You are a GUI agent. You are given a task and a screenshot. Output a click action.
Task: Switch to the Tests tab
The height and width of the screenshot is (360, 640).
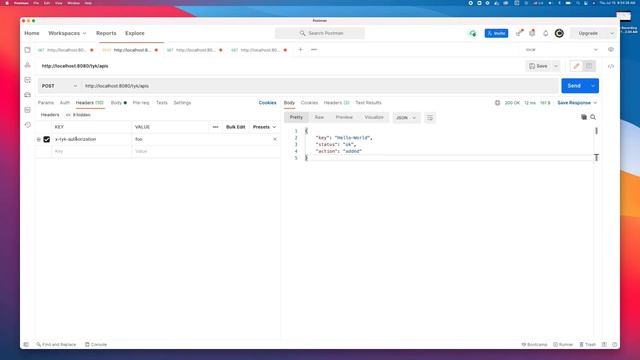tap(162, 103)
